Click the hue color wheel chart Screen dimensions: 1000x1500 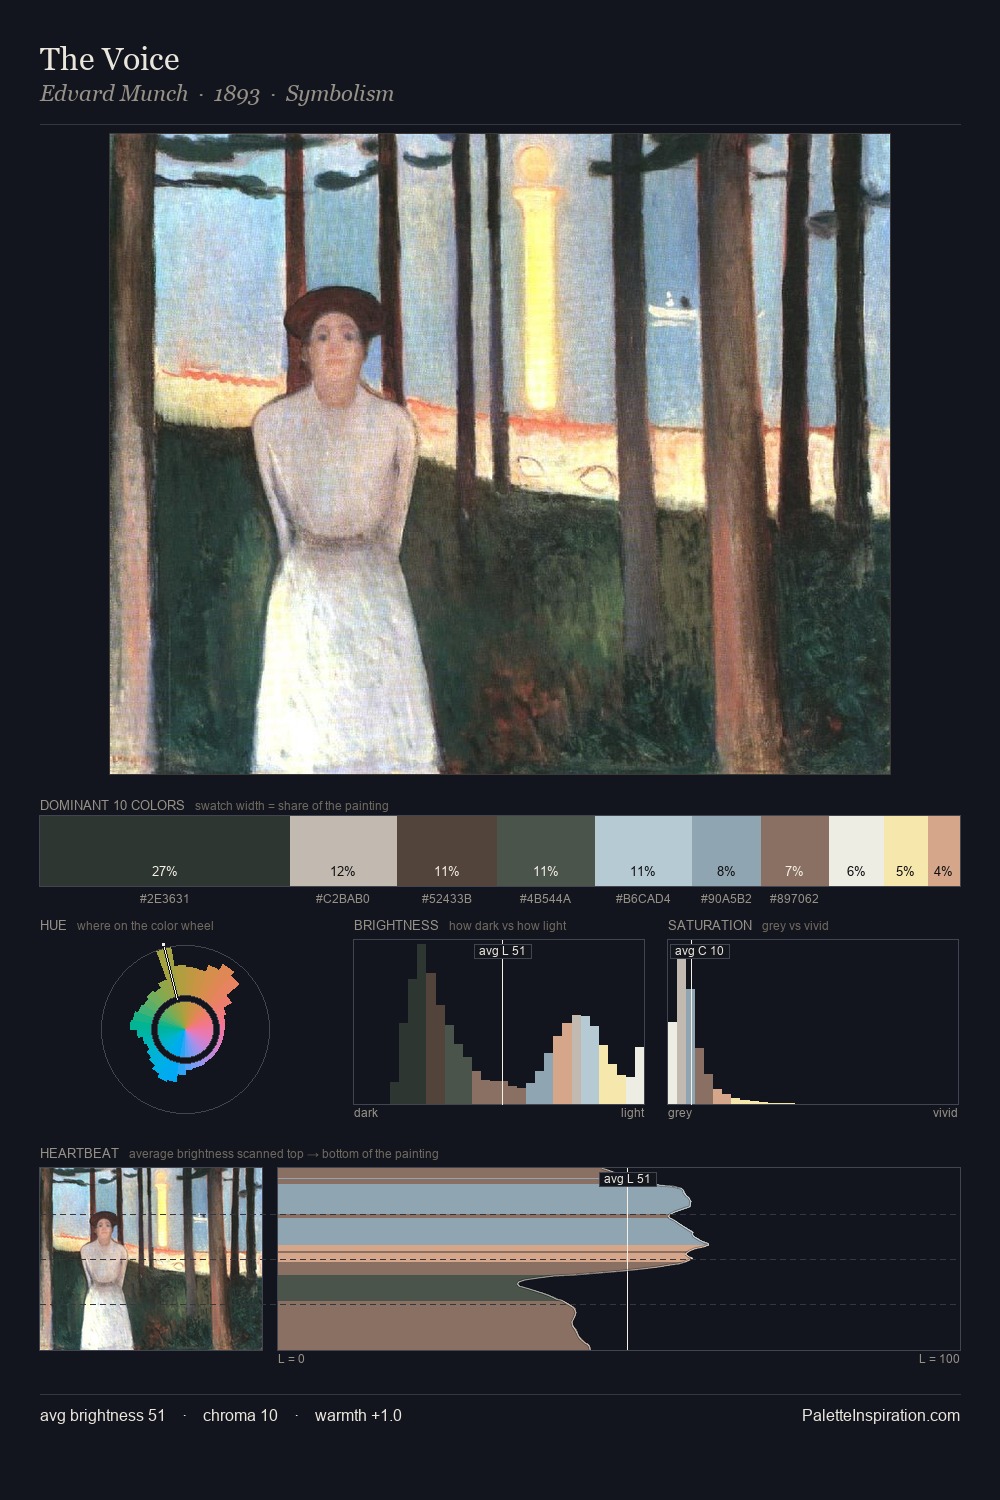click(x=185, y=1028)
